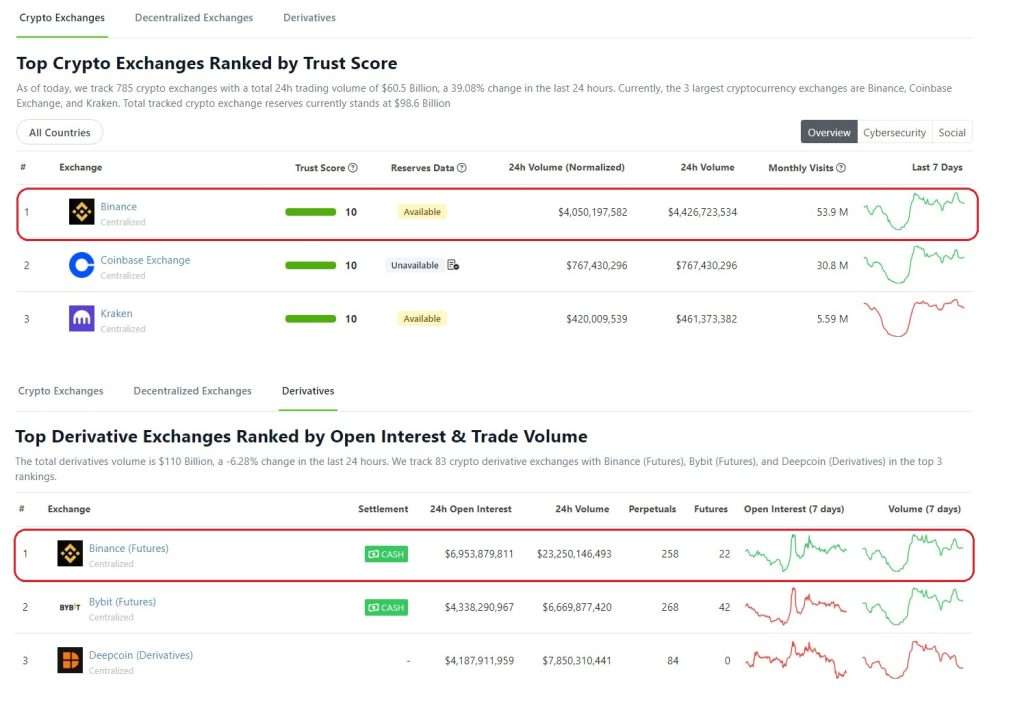Select the Overview view button
This screenshot has width=1024, height=704.
829,133
